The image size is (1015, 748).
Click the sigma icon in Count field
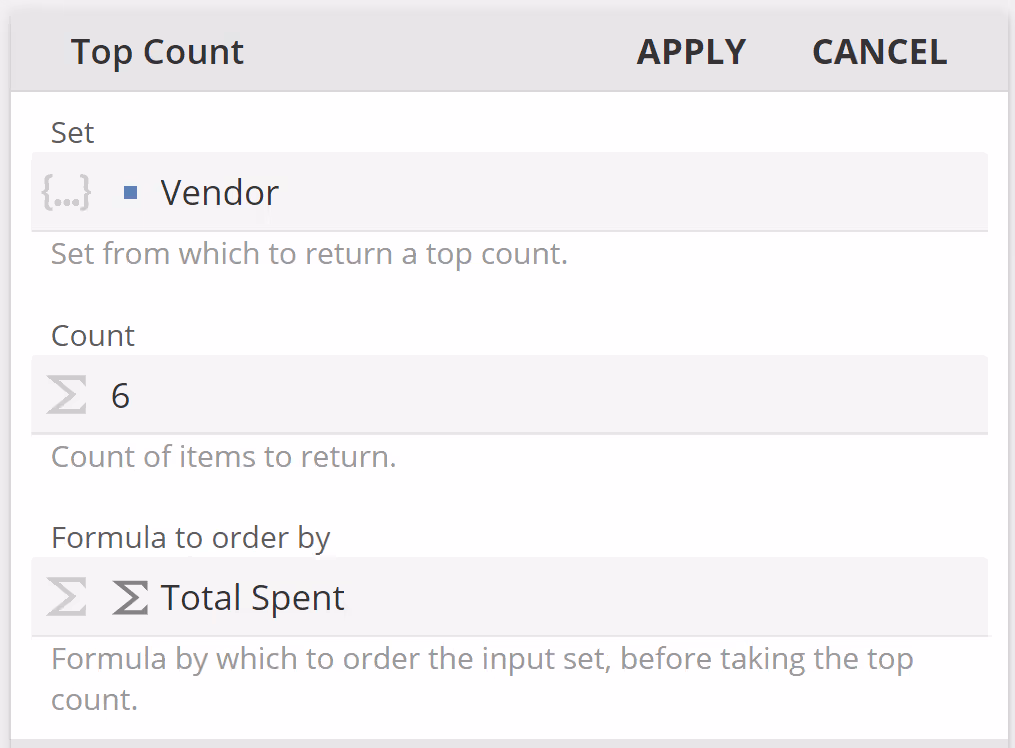coord(67,395)
